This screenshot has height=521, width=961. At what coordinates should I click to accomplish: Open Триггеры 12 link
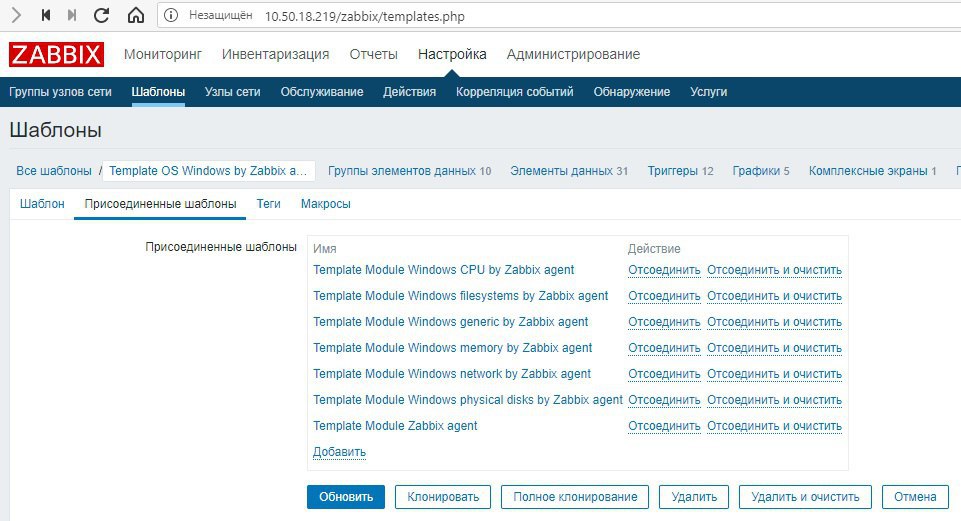click(x=680, y=171)
